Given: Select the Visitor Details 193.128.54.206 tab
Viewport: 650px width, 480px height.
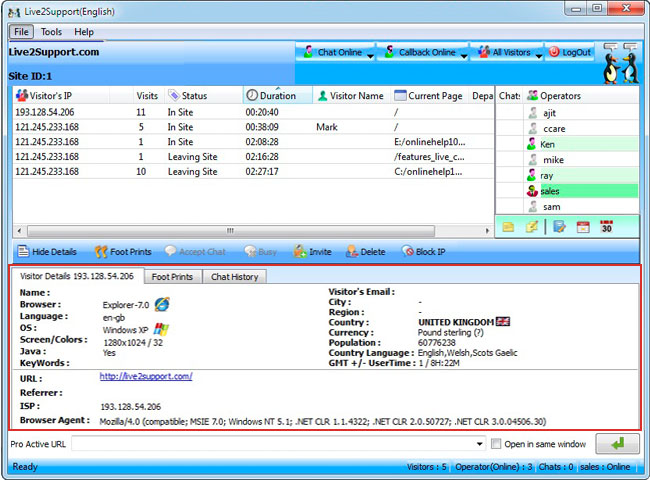Looking at the screenshot, I should coord(77,276).
